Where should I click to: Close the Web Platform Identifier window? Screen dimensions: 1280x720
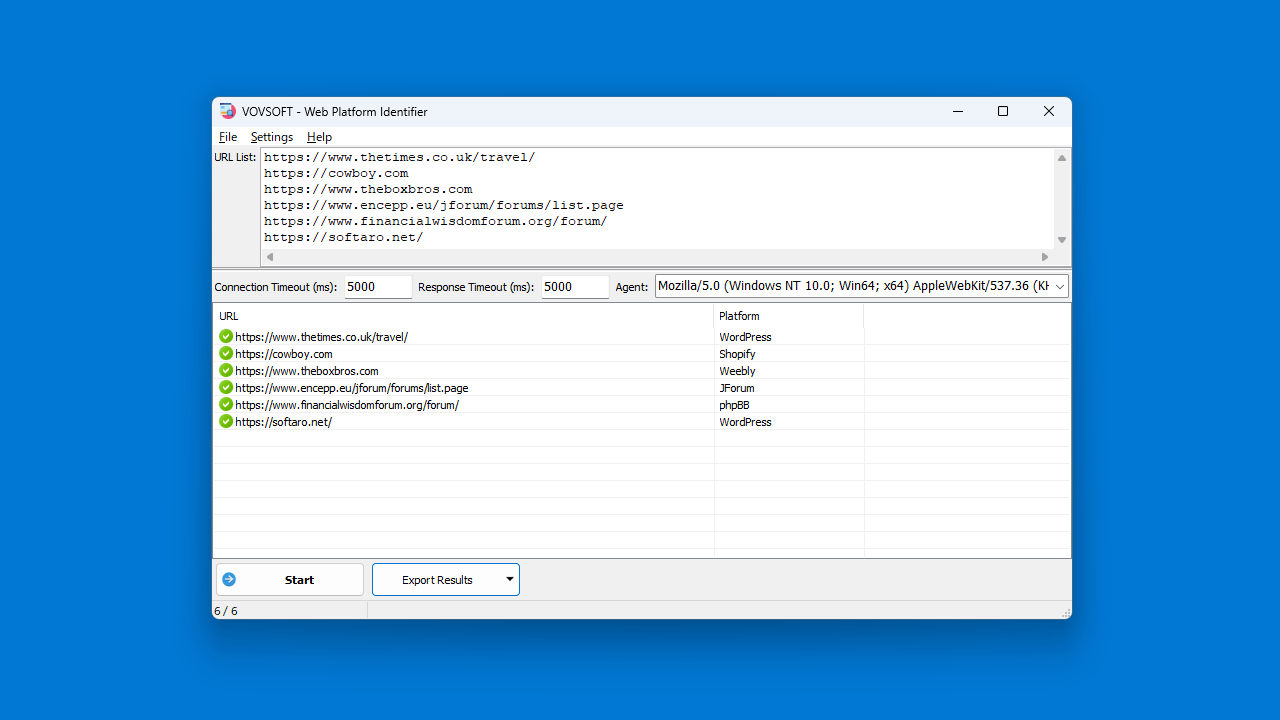click(1049, 111)
